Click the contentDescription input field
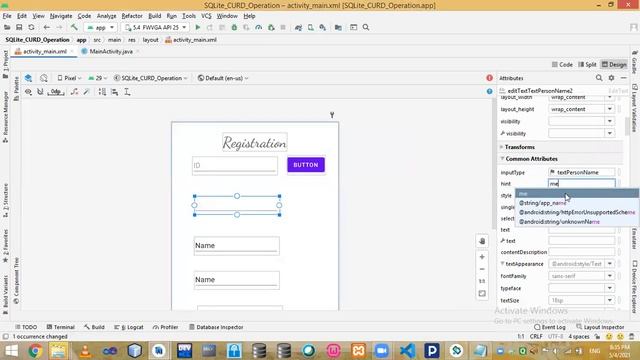The height and width of the screenshot is (360, 640). tap(581, 252)
